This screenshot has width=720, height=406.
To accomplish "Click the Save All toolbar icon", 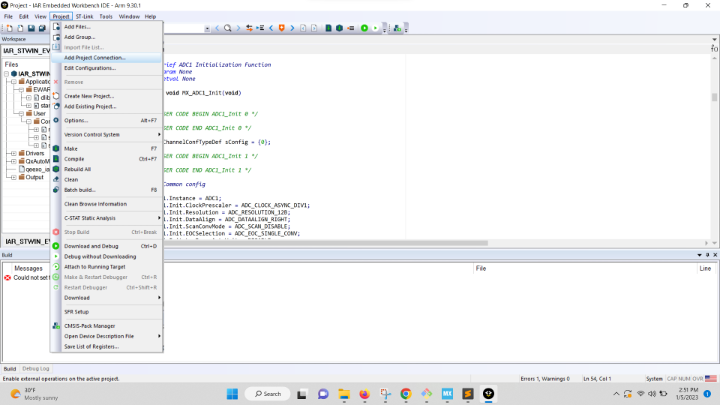I will [42, 28].
